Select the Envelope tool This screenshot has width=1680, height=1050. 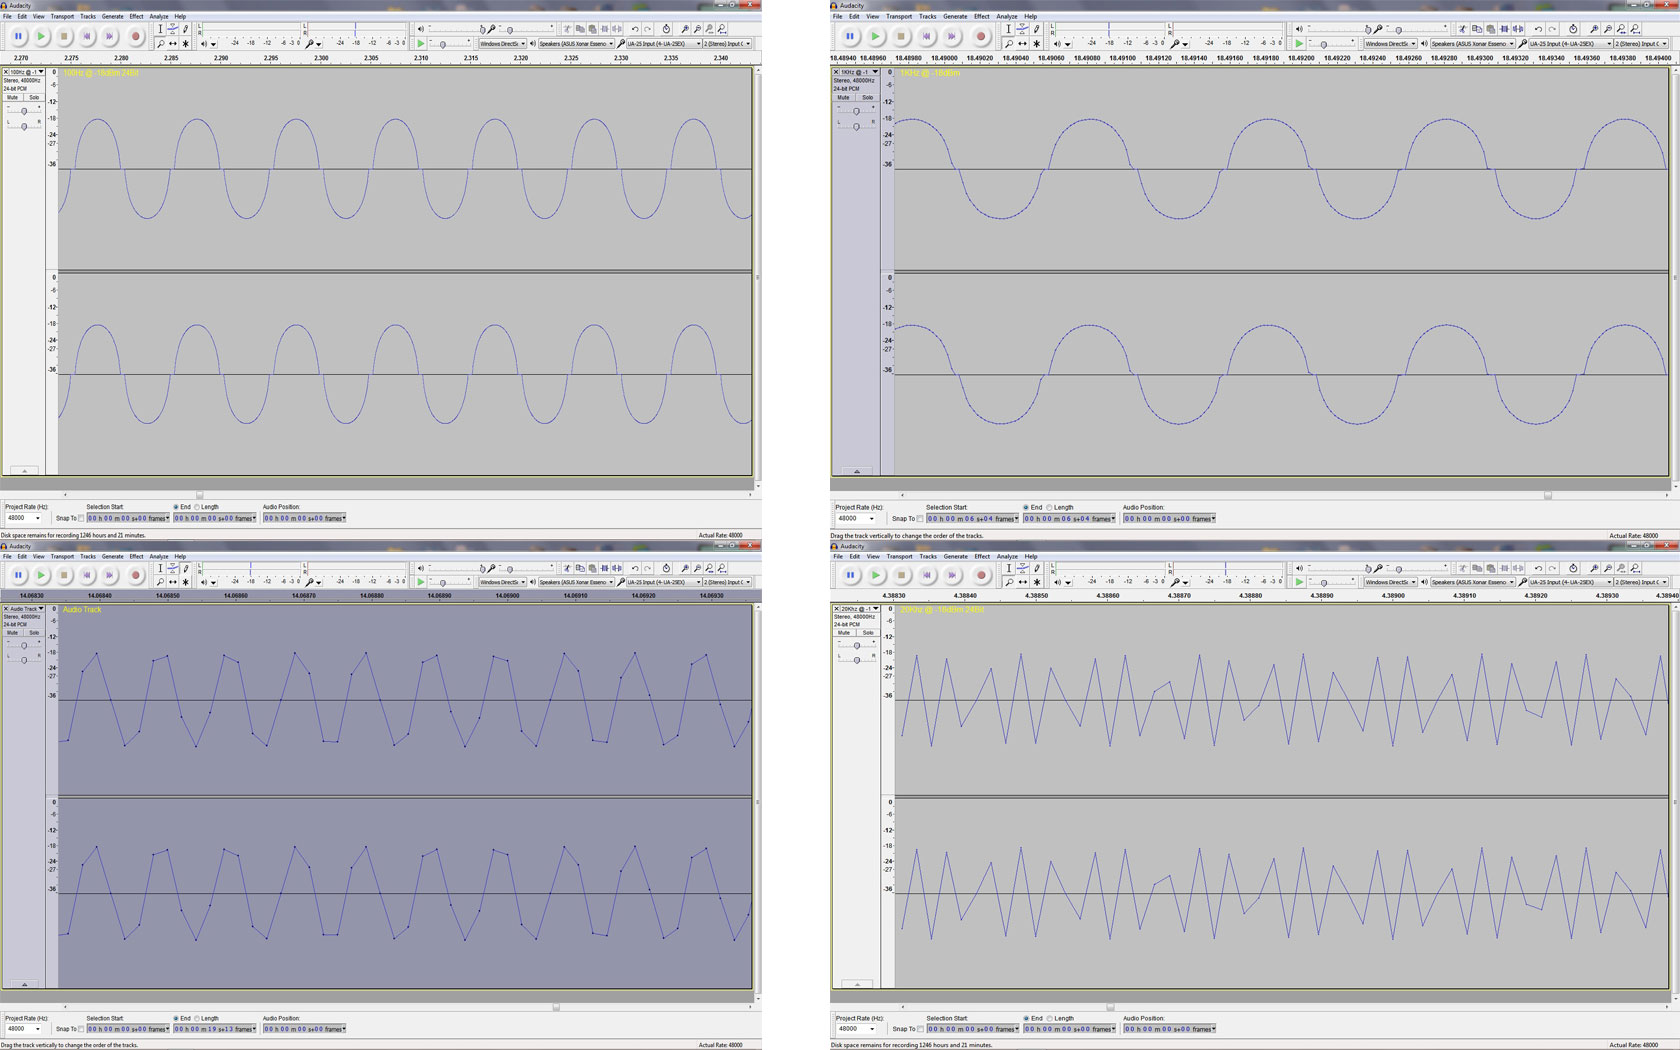click(x=173, y=28)
